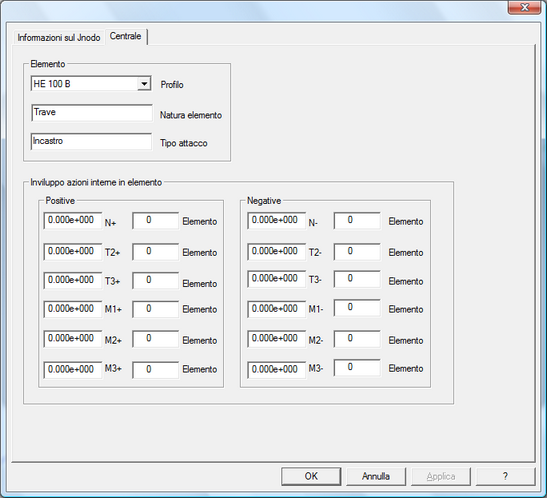Click the HE 100 B profile combo box
Viewport: 547px width, 498px height.
coord(91,84)
